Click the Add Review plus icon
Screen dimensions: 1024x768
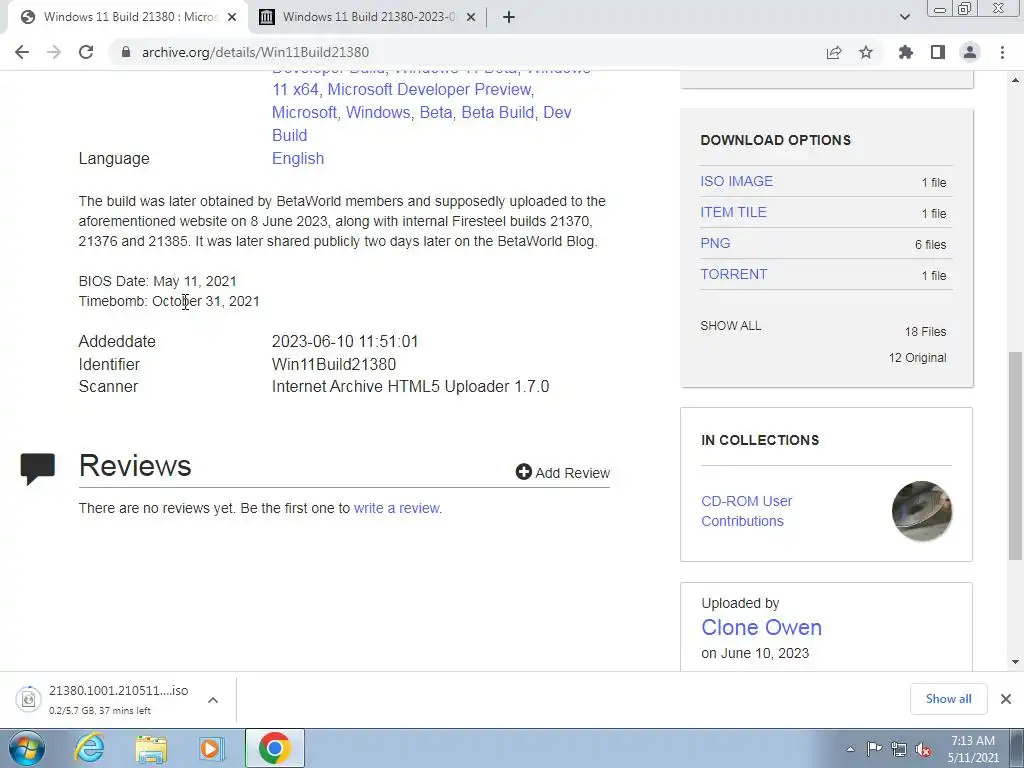click(x=524, y=472)
